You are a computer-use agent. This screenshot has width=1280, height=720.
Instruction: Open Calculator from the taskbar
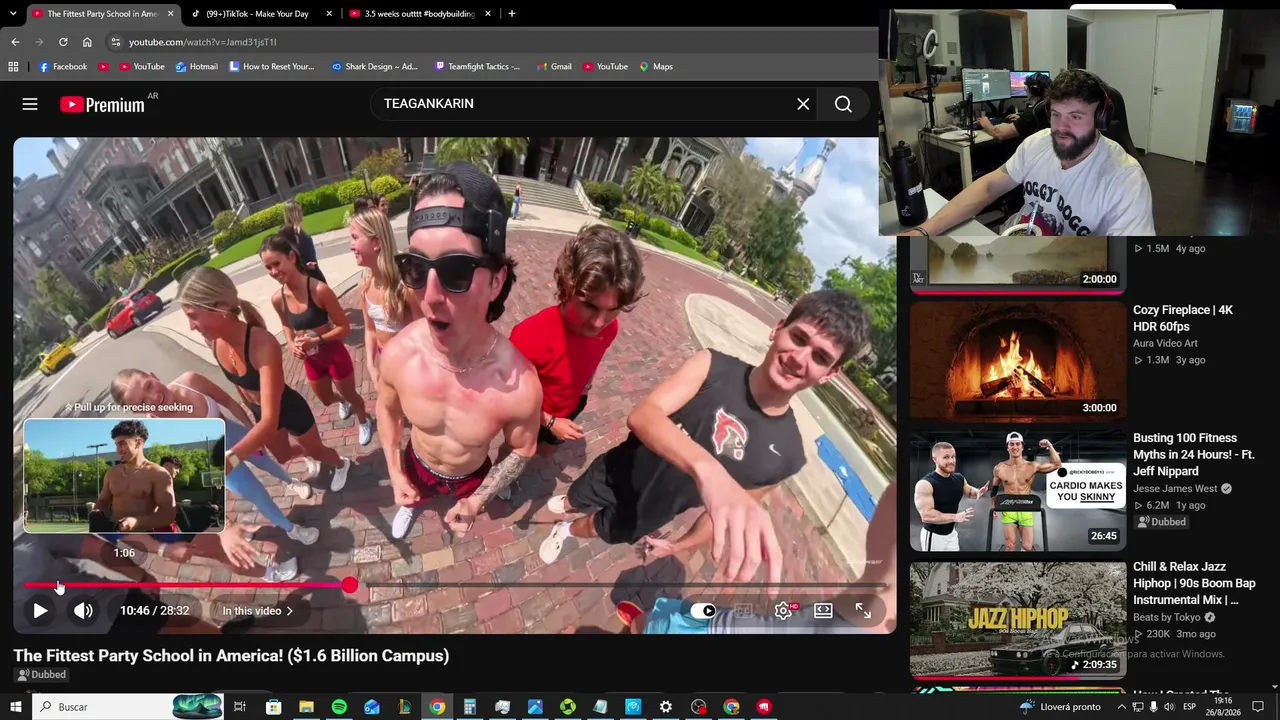tap(469, 707)
